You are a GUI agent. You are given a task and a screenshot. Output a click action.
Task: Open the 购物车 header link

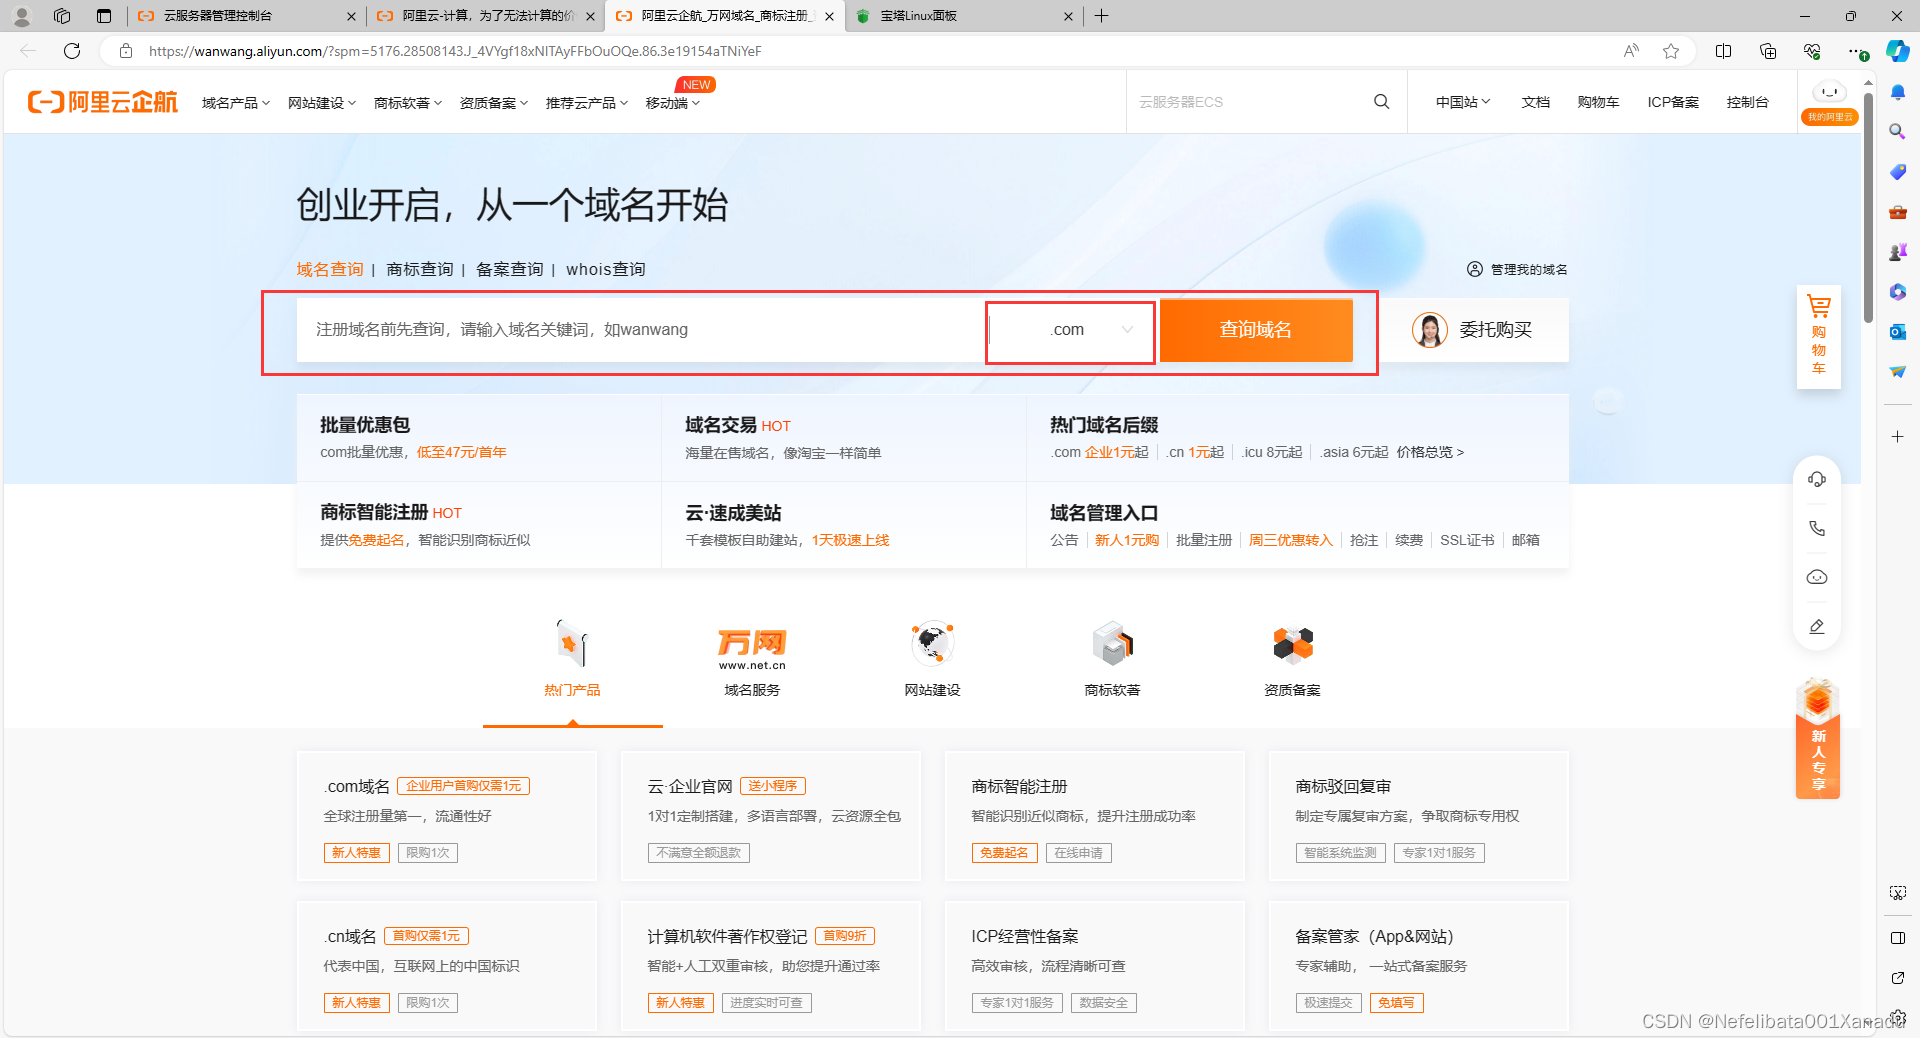1598,102
